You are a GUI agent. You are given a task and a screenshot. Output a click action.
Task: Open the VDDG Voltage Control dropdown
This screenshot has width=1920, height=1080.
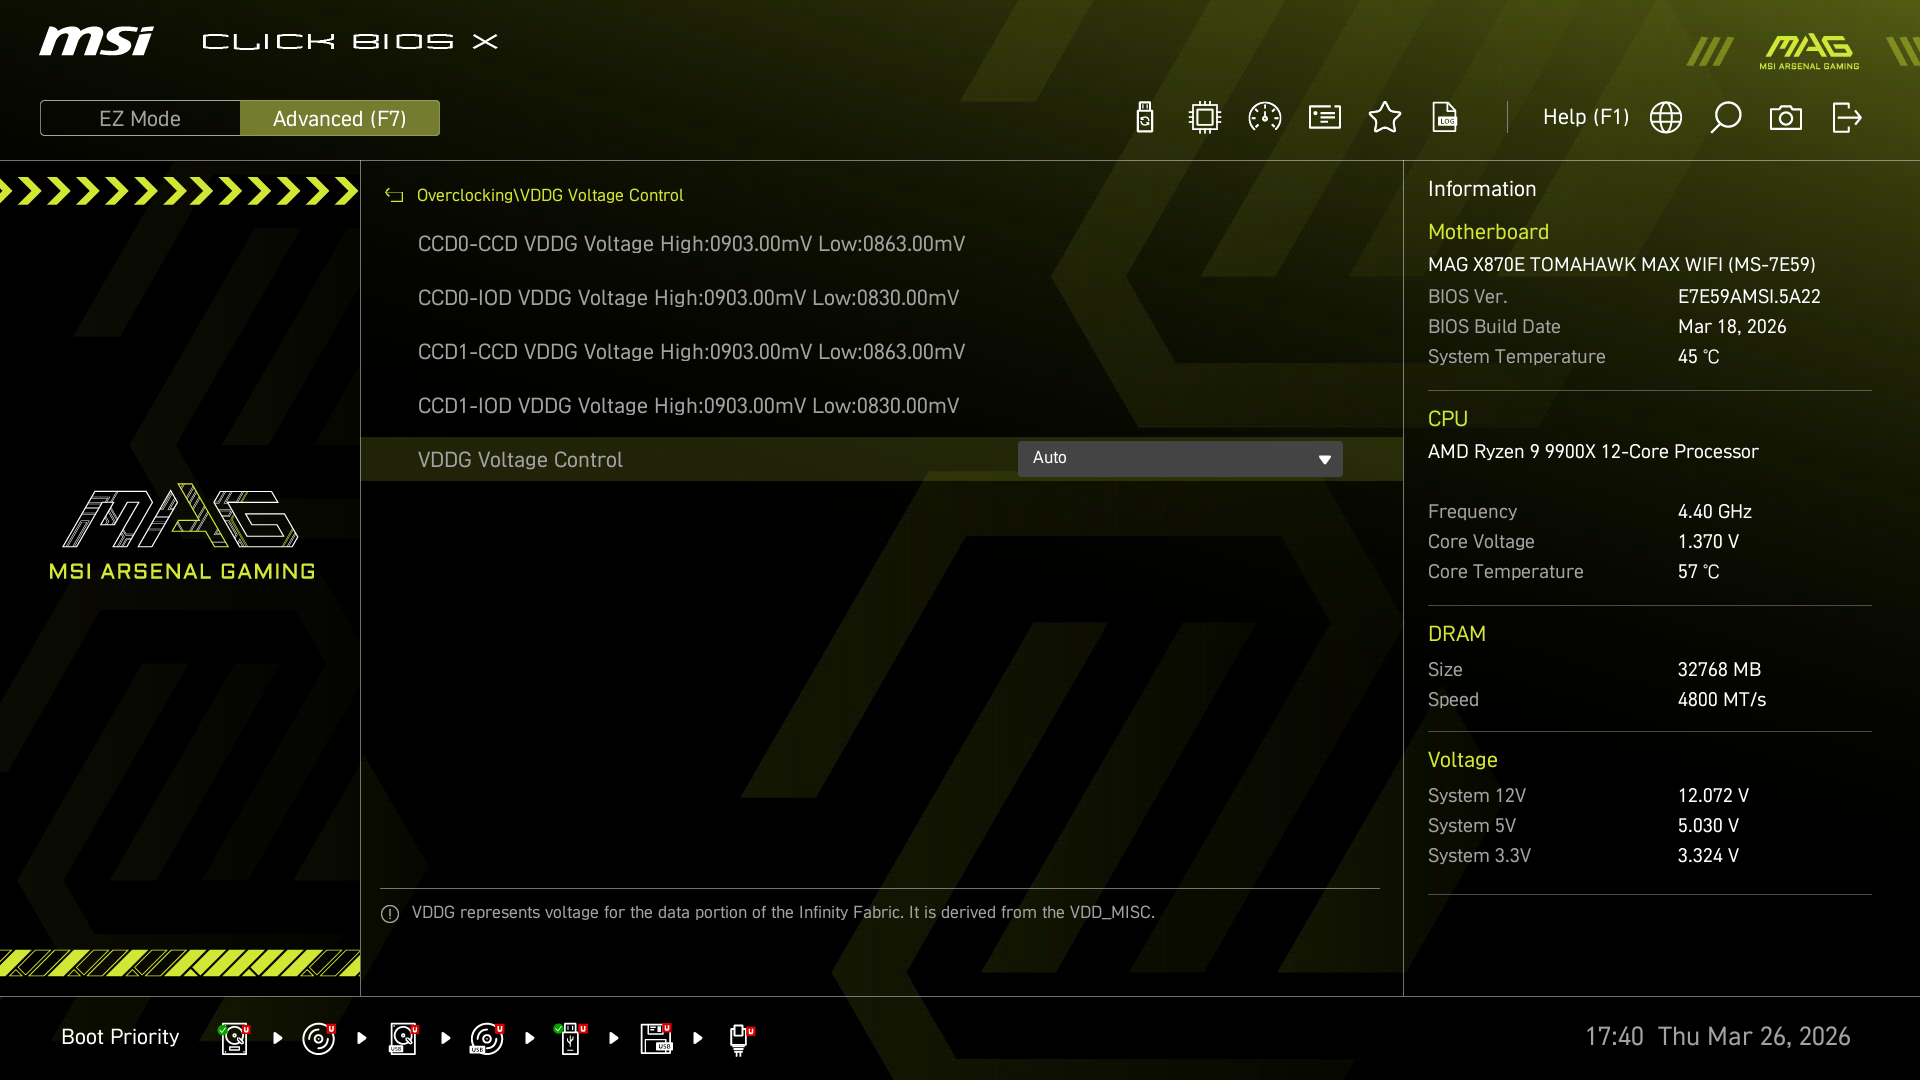1180,458
